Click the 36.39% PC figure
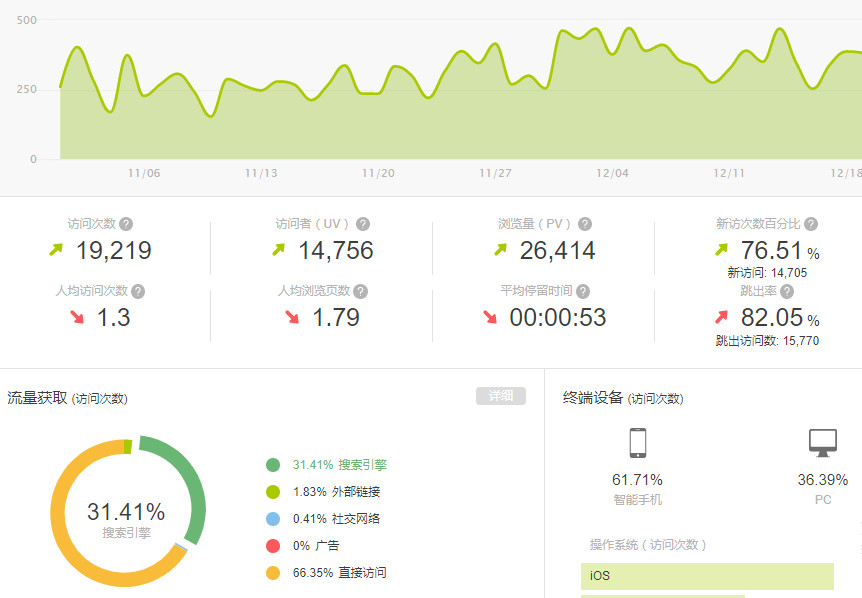The width and height of the screenshot is (862, 598). 823,480
